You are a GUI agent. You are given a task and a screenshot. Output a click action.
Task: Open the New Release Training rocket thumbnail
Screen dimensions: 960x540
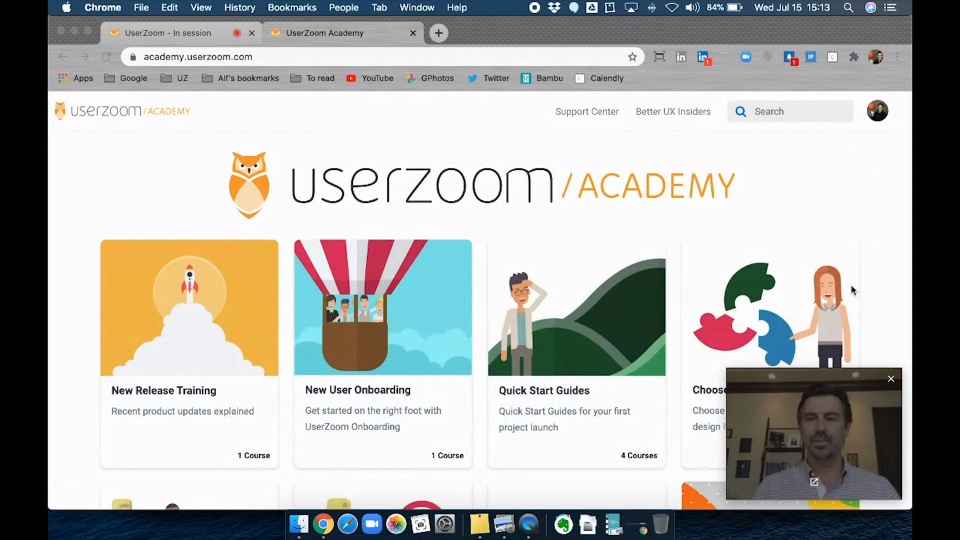[x=189, y=307]
